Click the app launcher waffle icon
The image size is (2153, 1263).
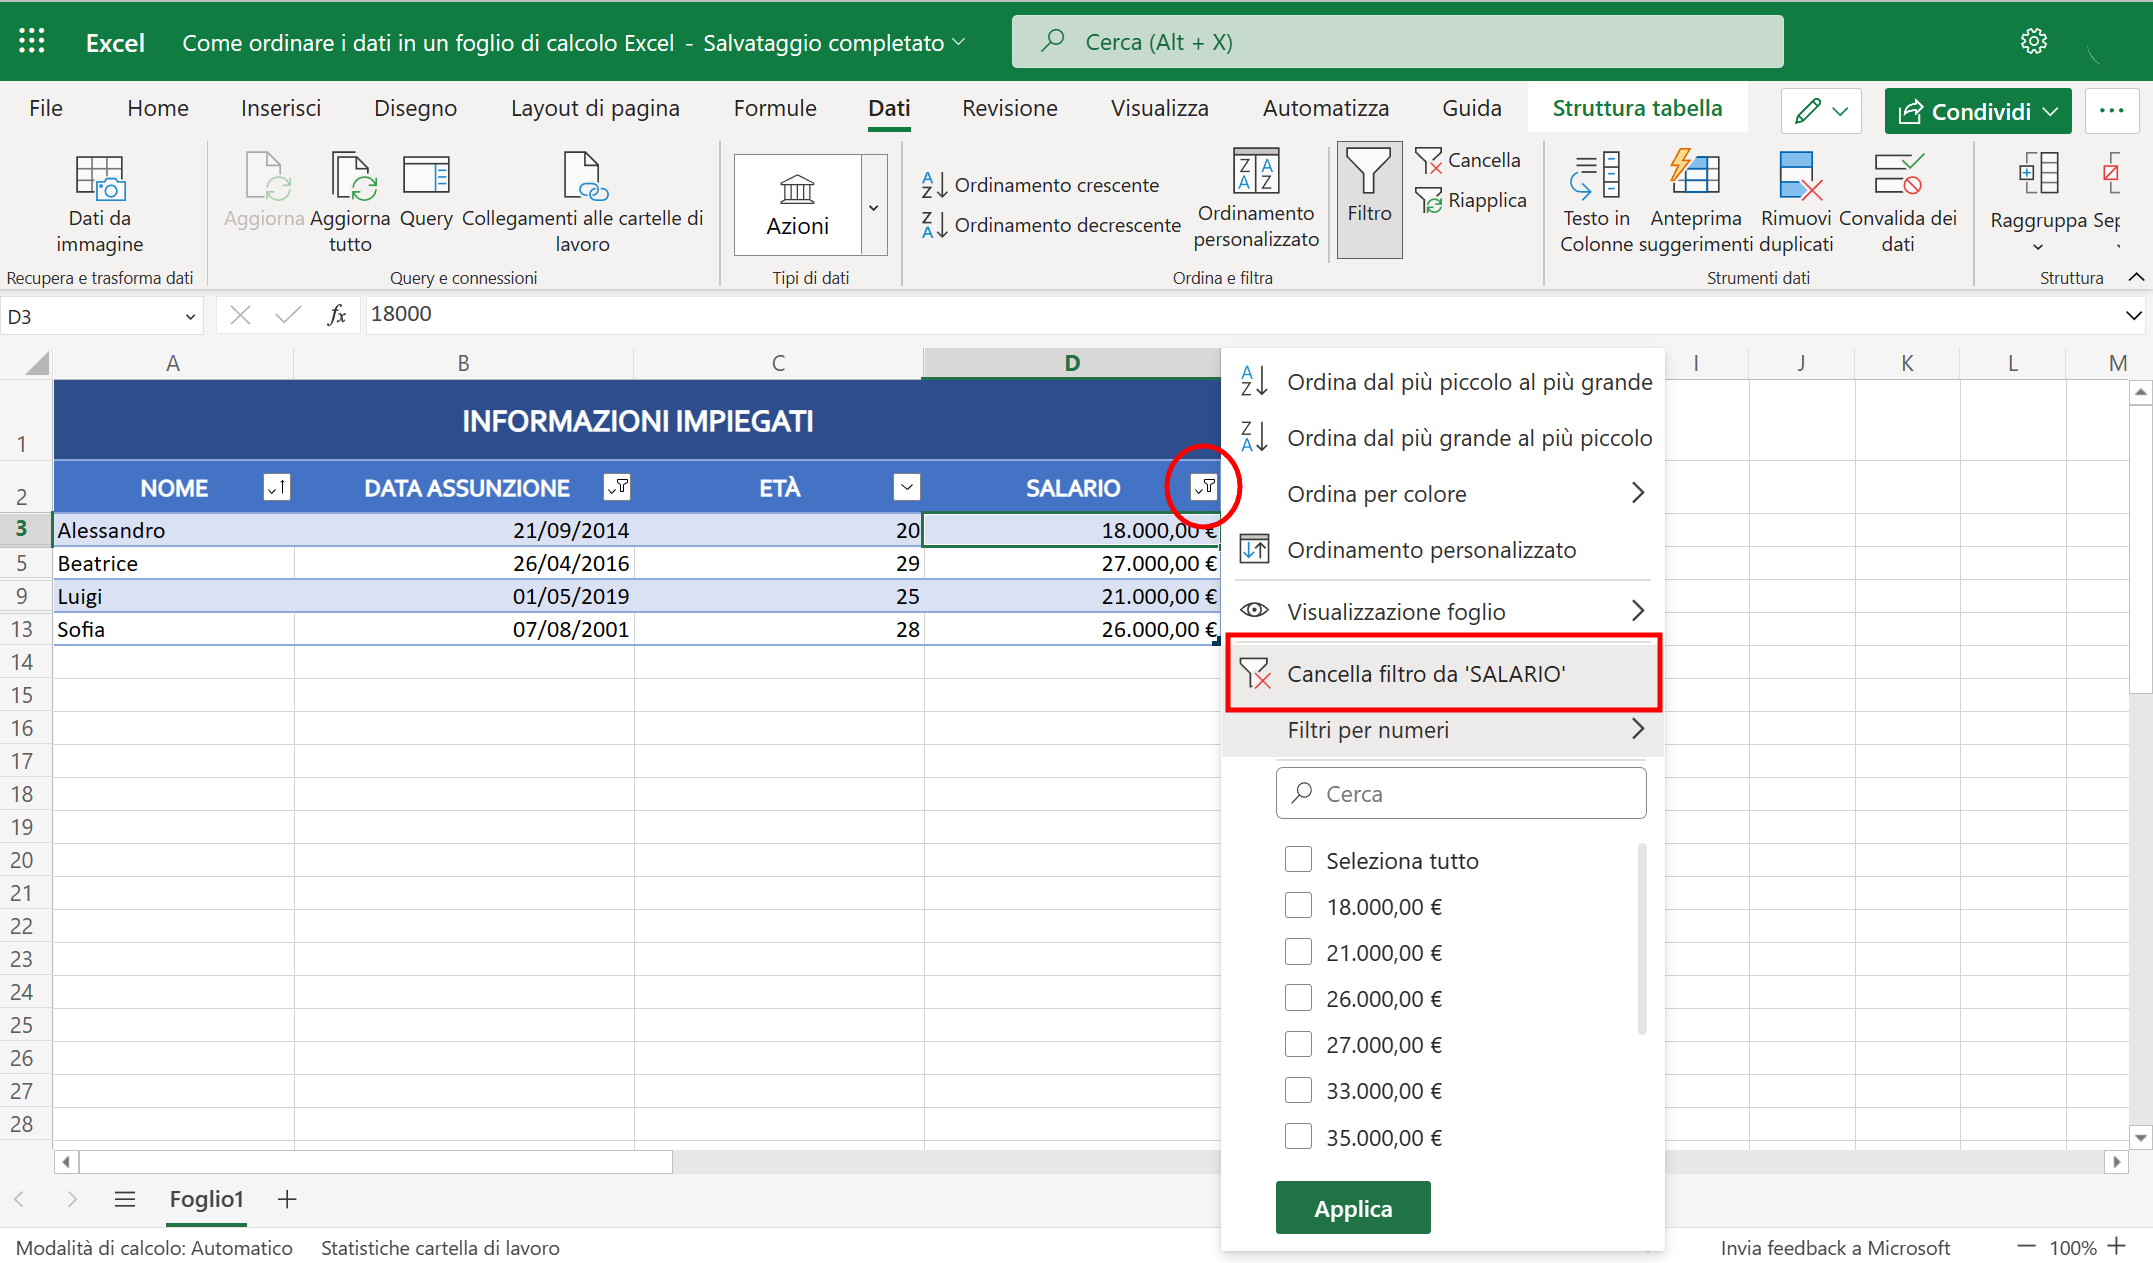point(32,41)
